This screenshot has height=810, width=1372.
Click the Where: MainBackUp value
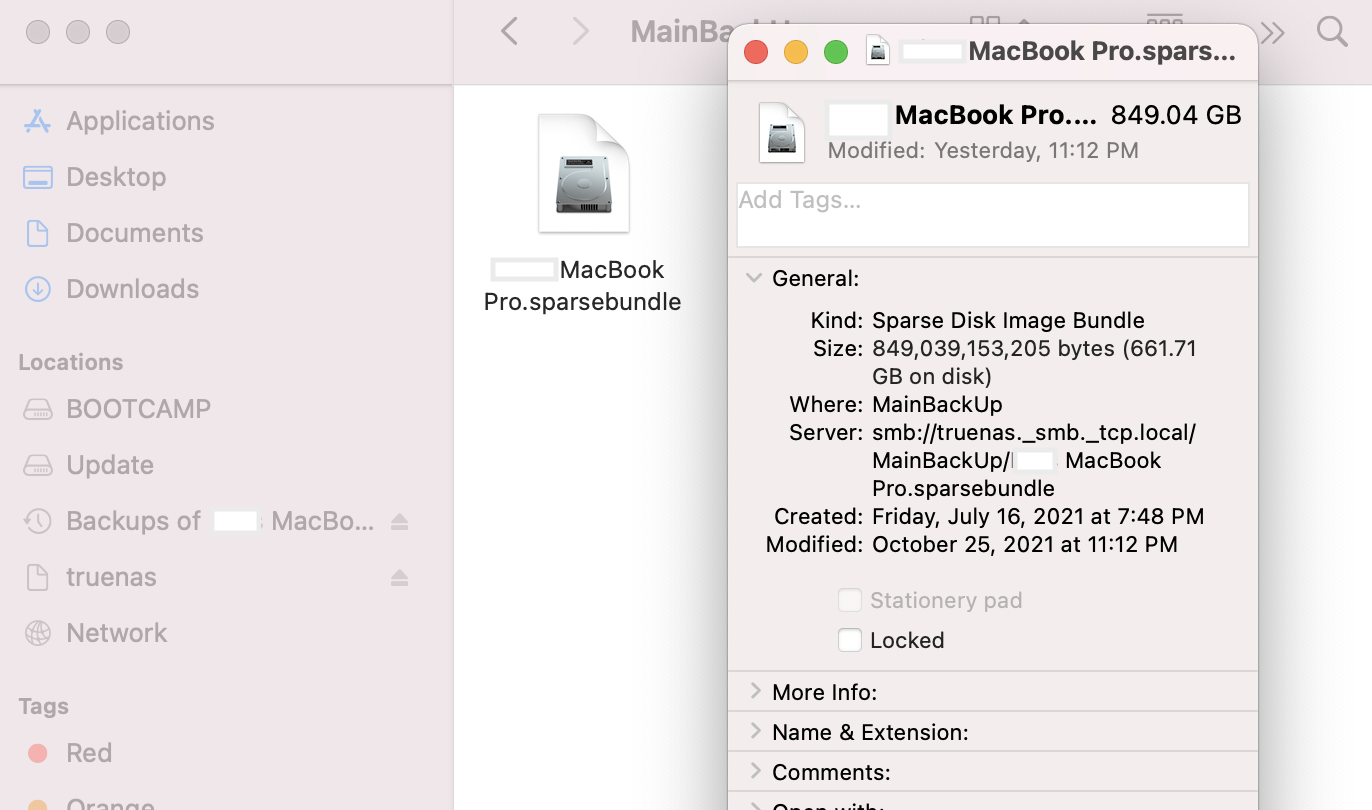(x=937, y=405)
